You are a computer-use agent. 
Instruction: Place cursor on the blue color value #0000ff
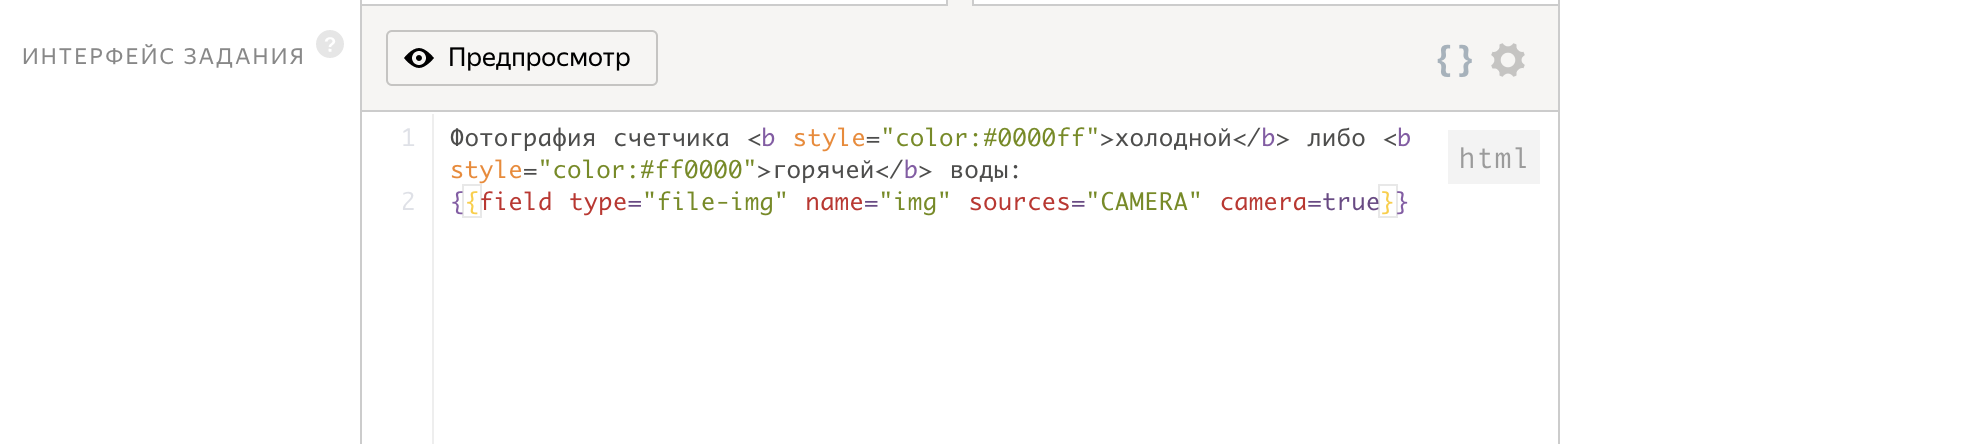(x=1034, y=138)
